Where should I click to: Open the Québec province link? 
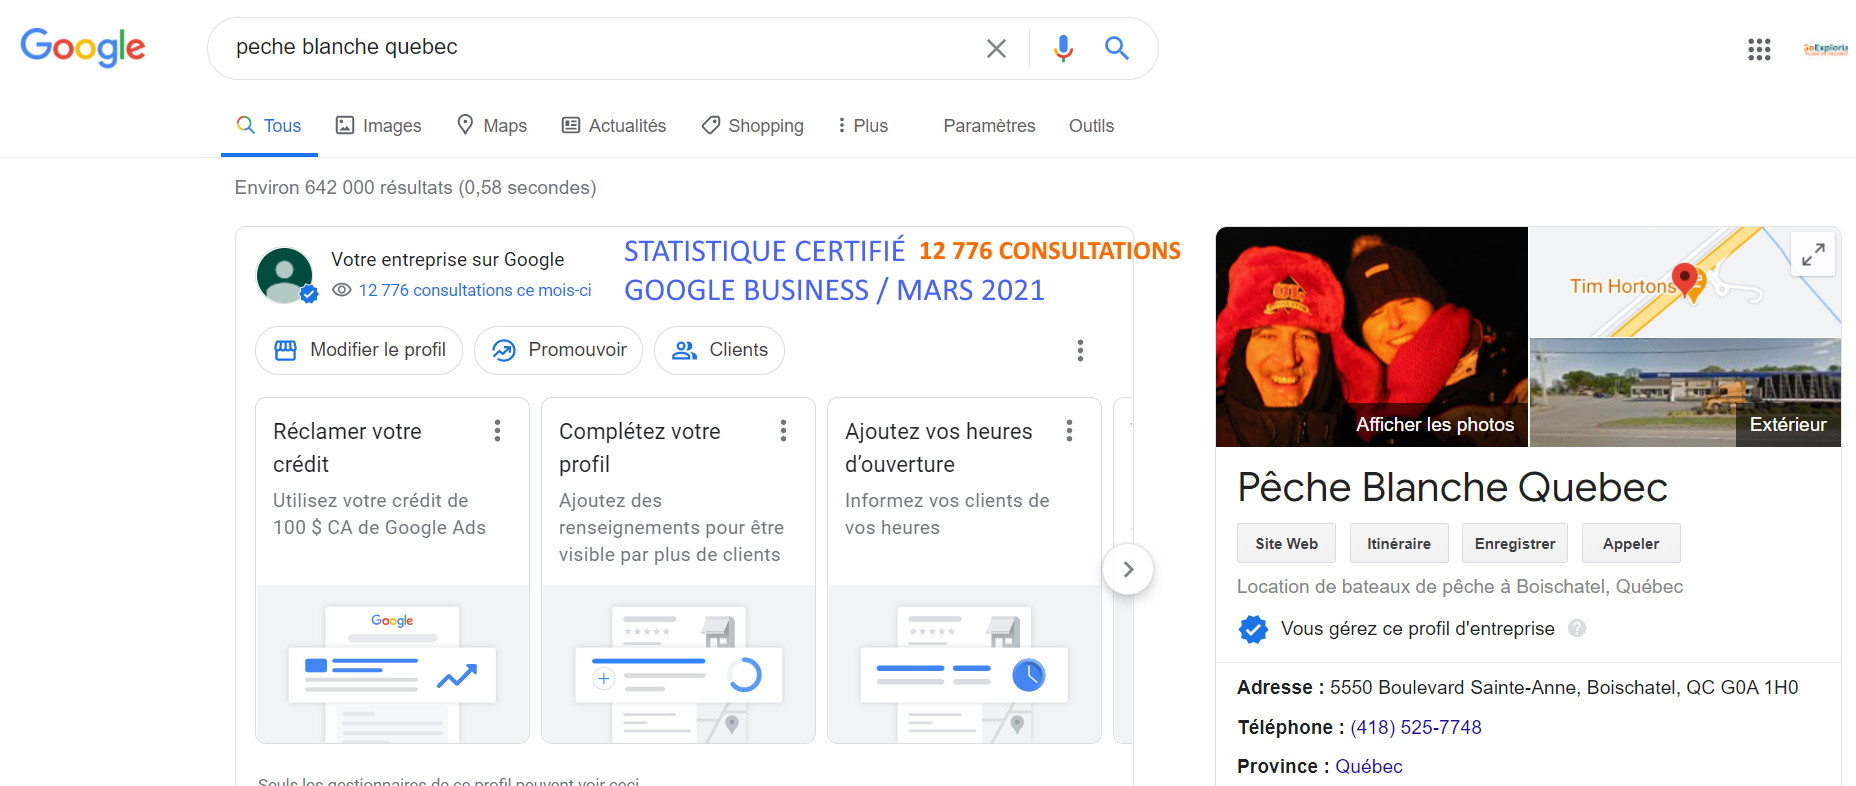pyautogui.click(x=1369, y=766)
